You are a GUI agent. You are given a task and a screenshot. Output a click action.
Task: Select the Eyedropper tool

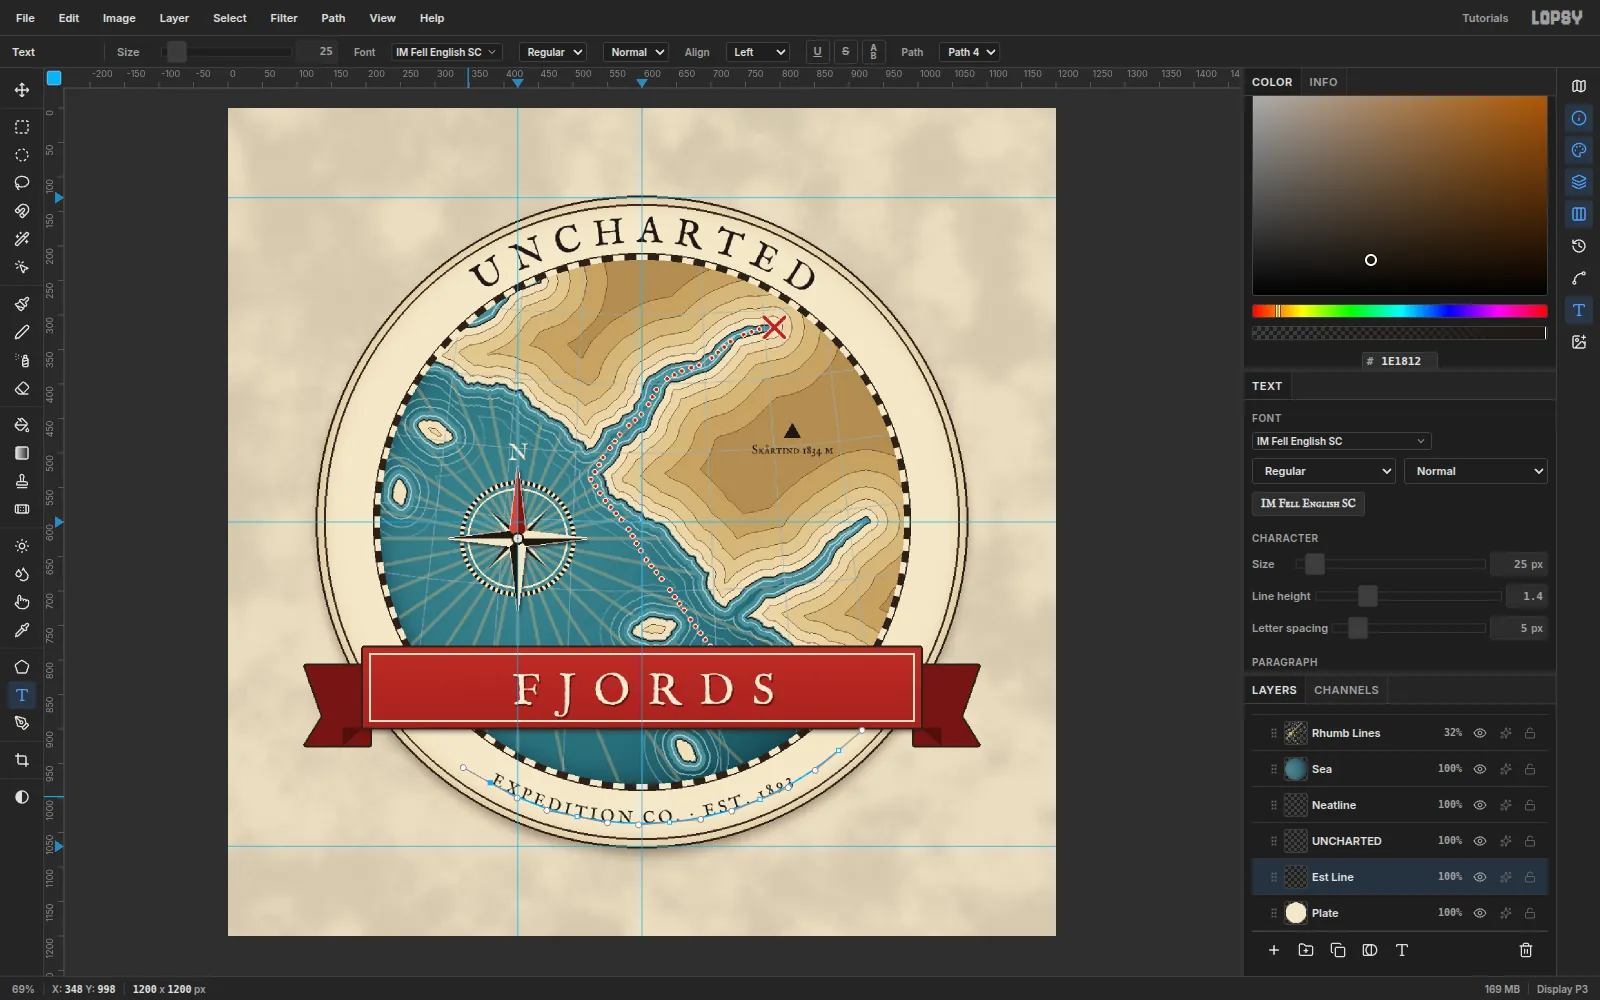[22, 630]
